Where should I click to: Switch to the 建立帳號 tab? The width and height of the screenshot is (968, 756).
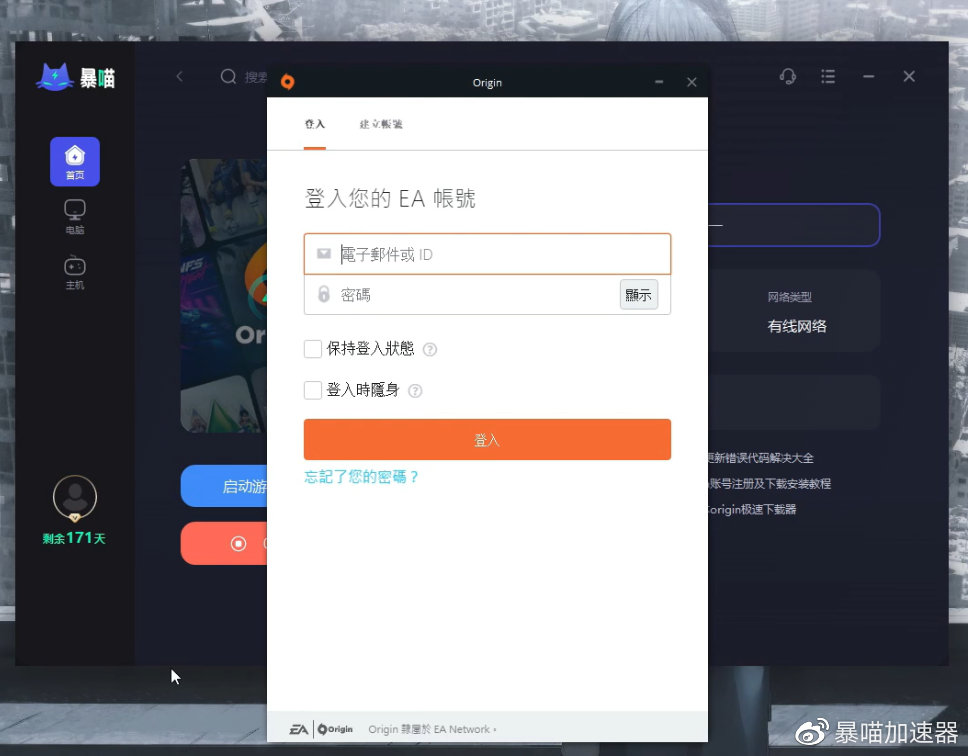pyautogui.click(x=381, y=124)
